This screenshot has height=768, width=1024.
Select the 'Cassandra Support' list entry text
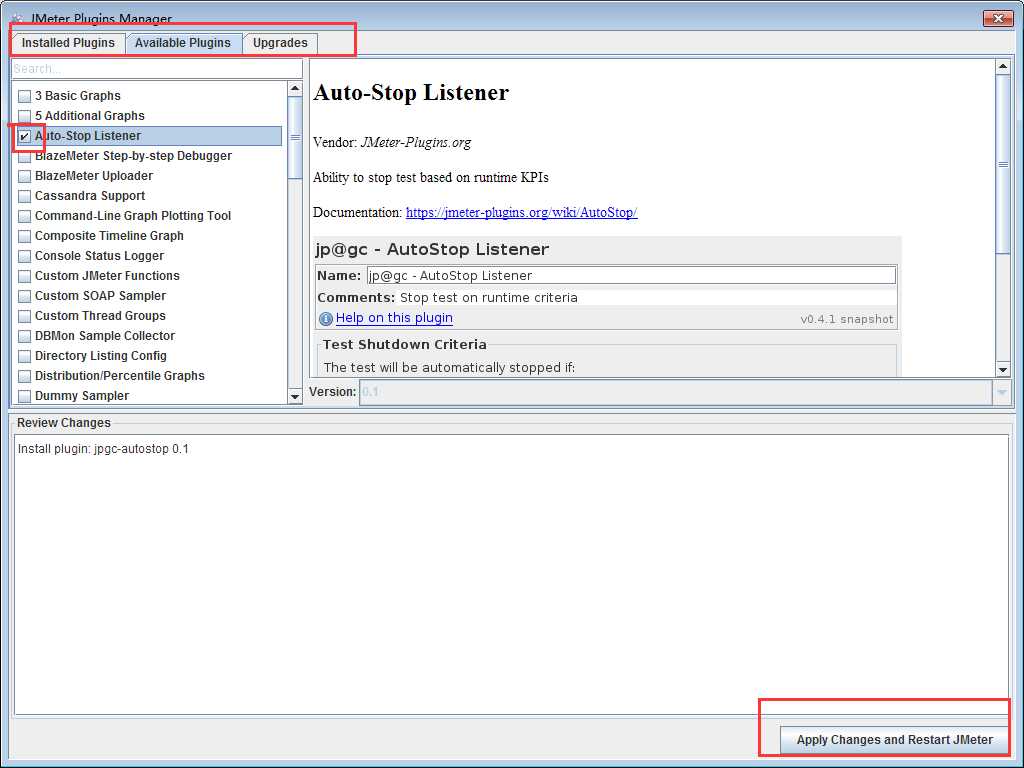[90, 196]
